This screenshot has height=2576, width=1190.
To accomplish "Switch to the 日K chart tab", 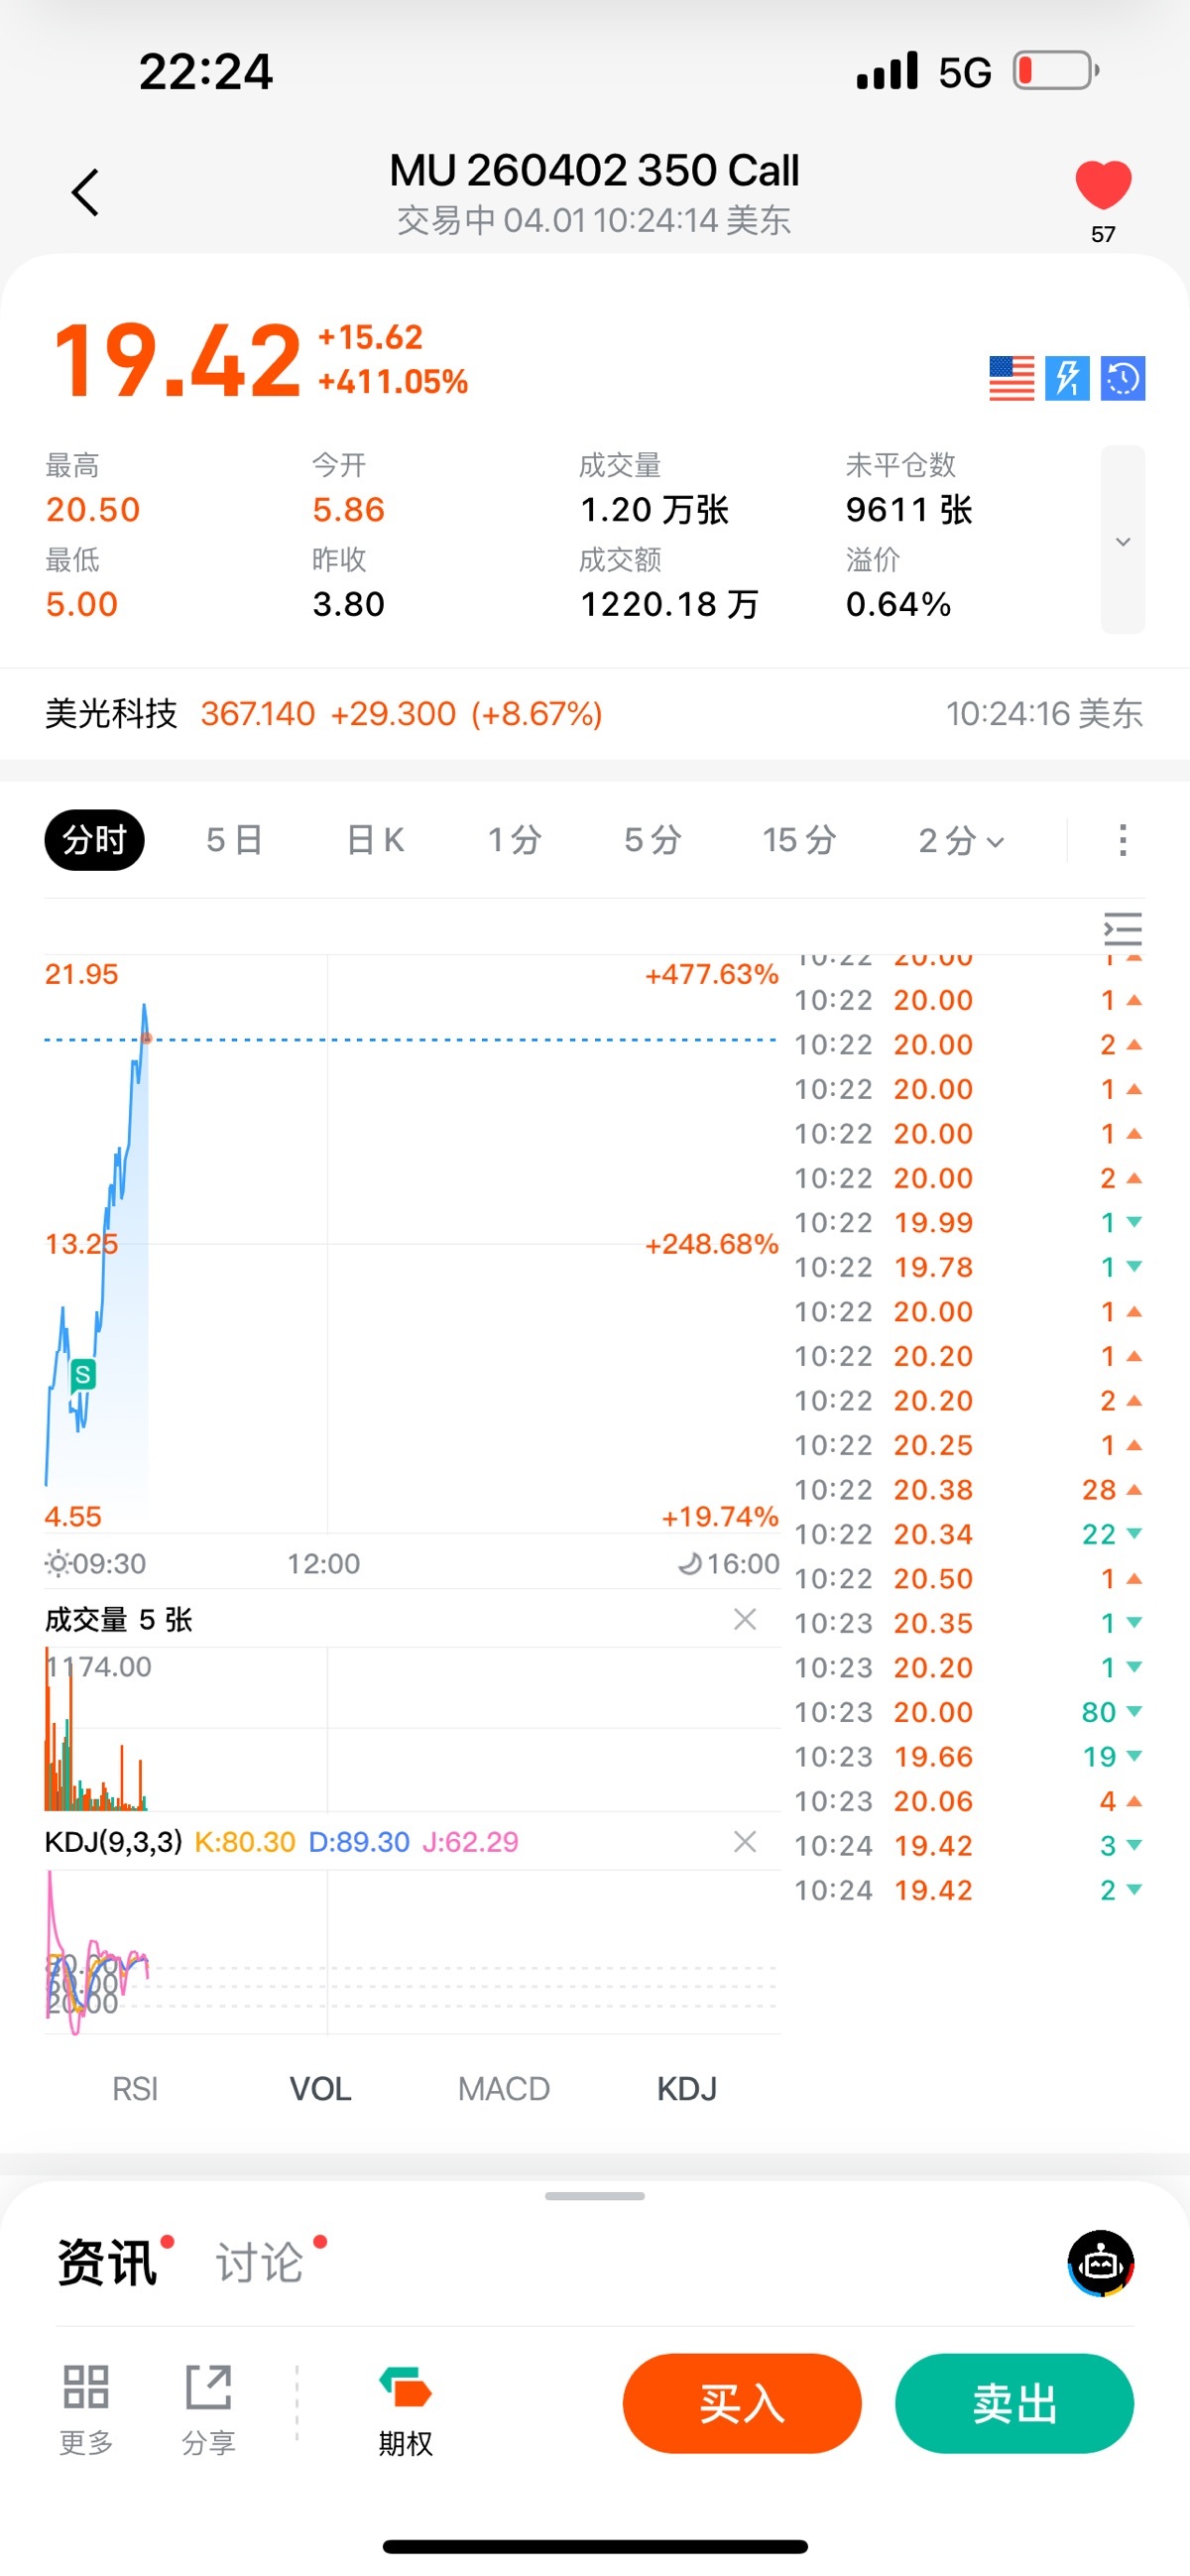I will 375,840.
